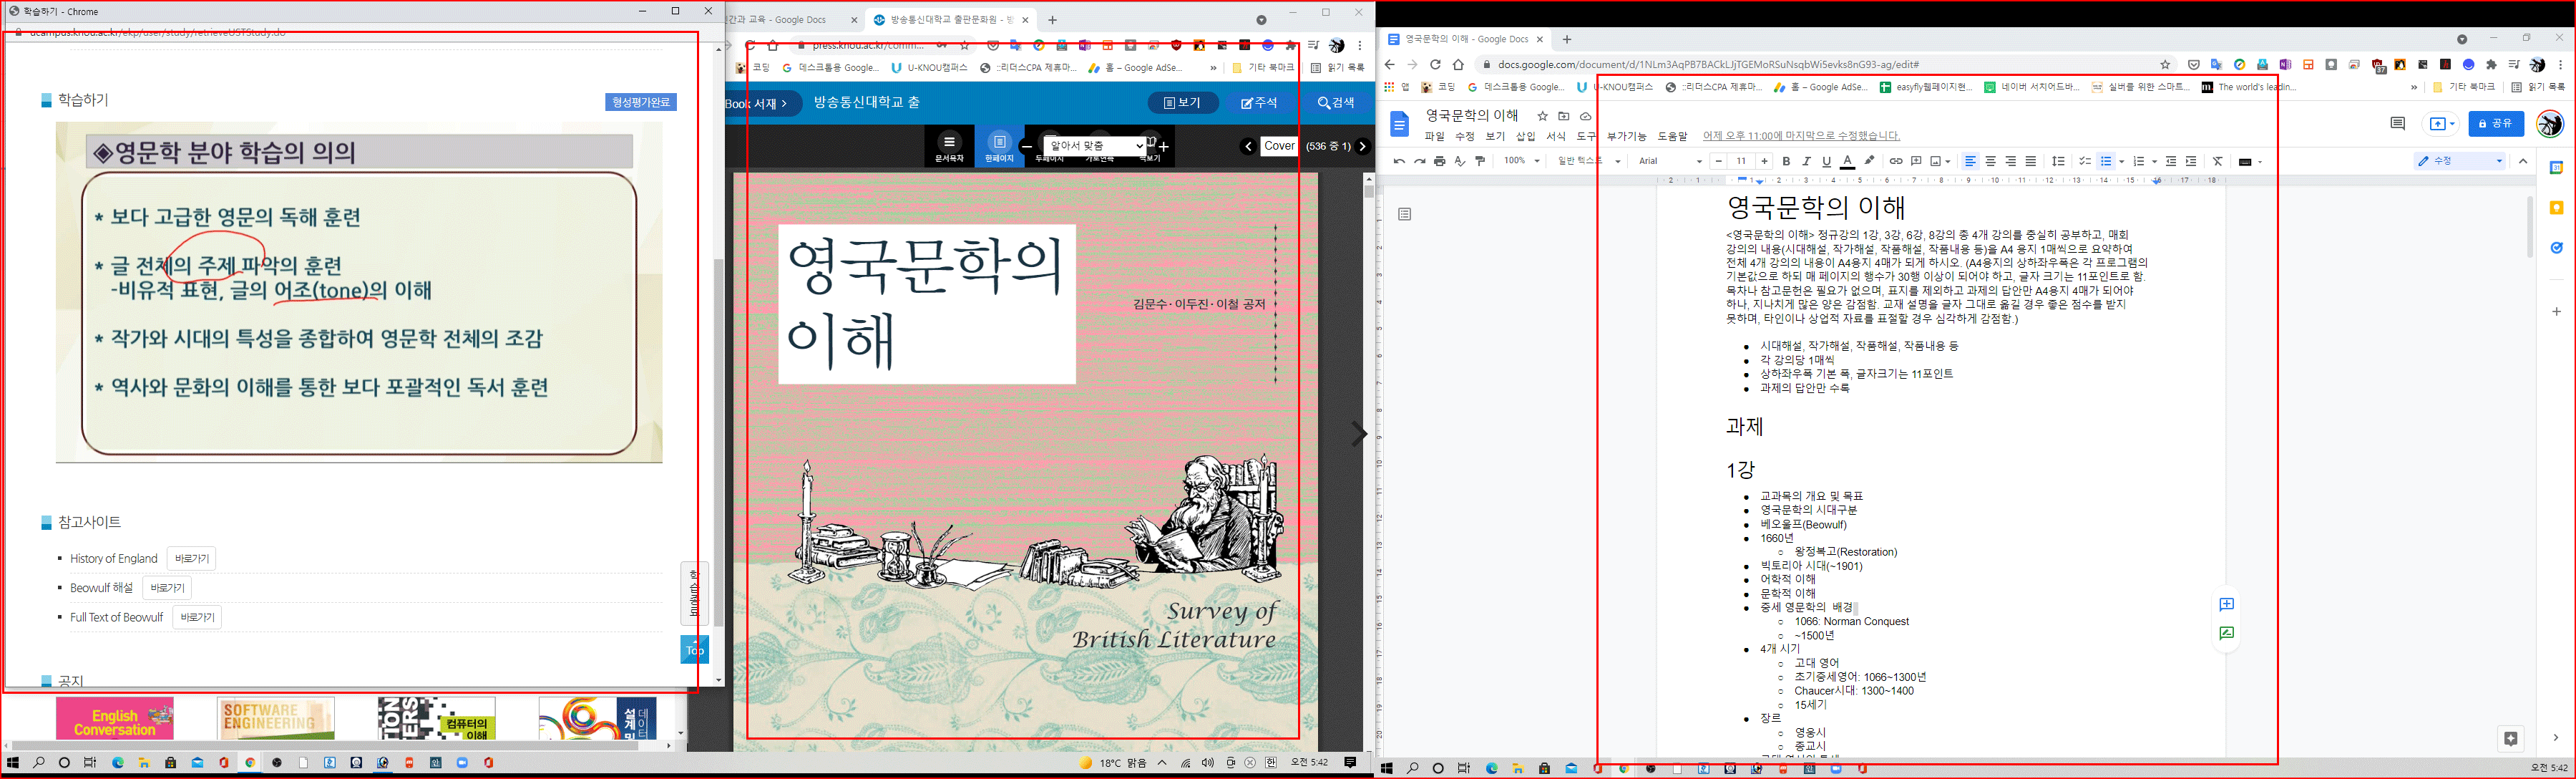This screenshot has height=779, width=2576.
Task: Set justified text alignment in Docs
Action: [2030, 161]
